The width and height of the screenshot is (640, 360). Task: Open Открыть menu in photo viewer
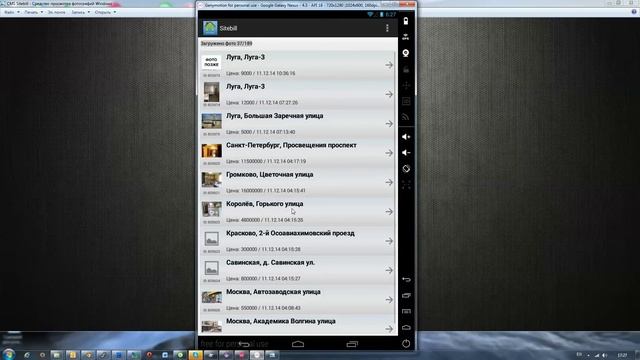105,12
